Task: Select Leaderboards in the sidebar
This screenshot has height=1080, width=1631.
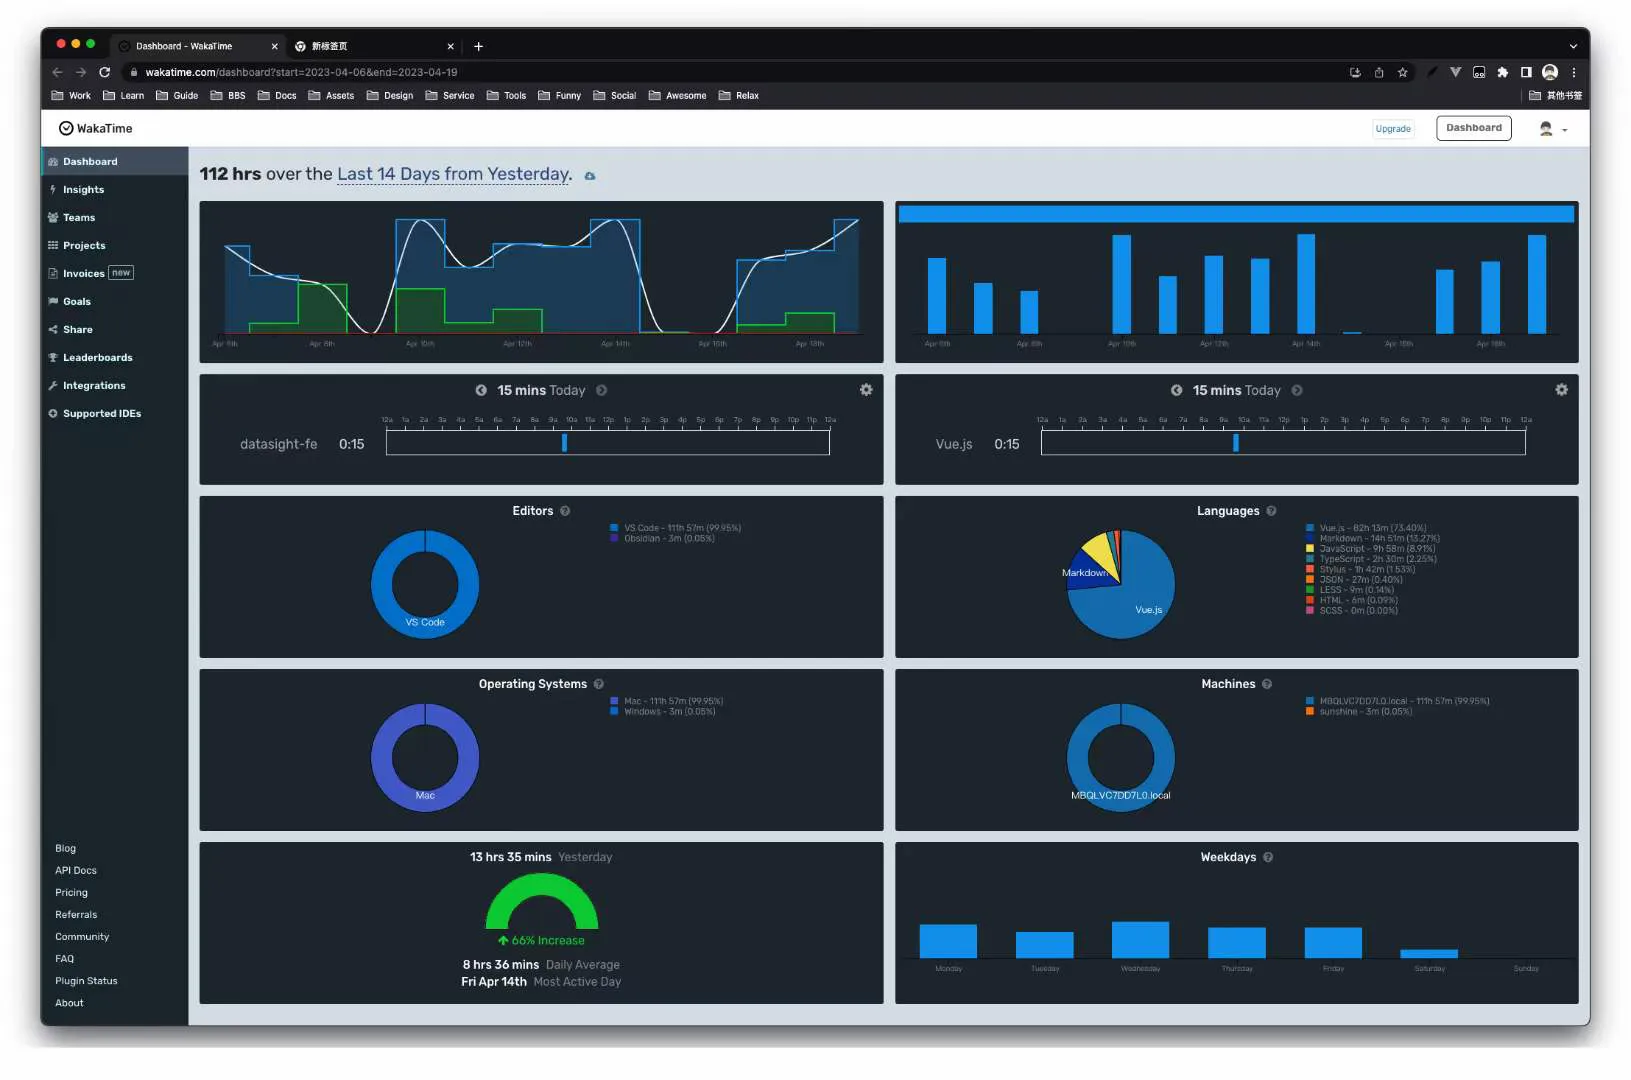Action: pos(97,358)
